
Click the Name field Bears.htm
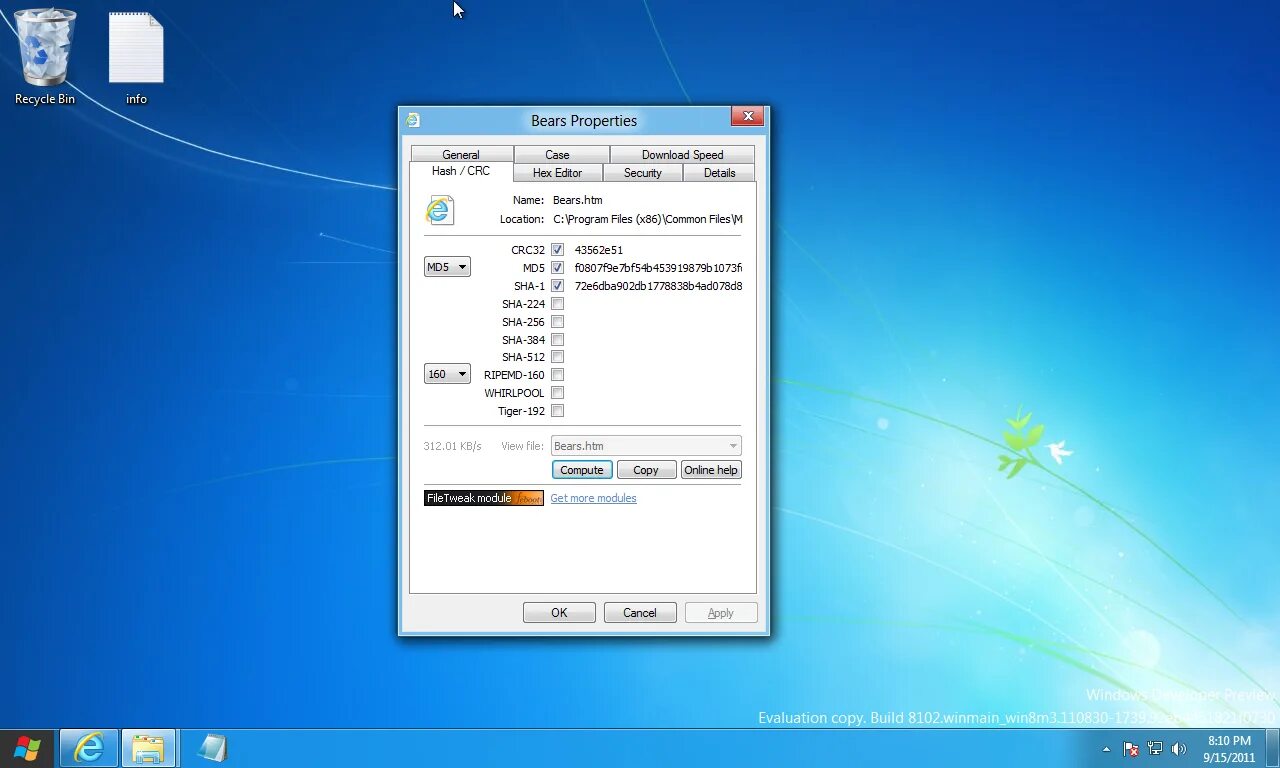click(x=578, y=200)
